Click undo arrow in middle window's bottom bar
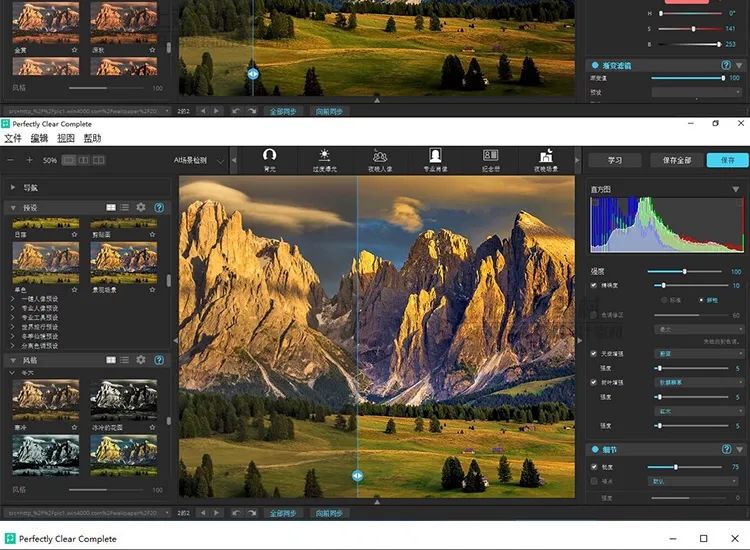 pos(236,513)
